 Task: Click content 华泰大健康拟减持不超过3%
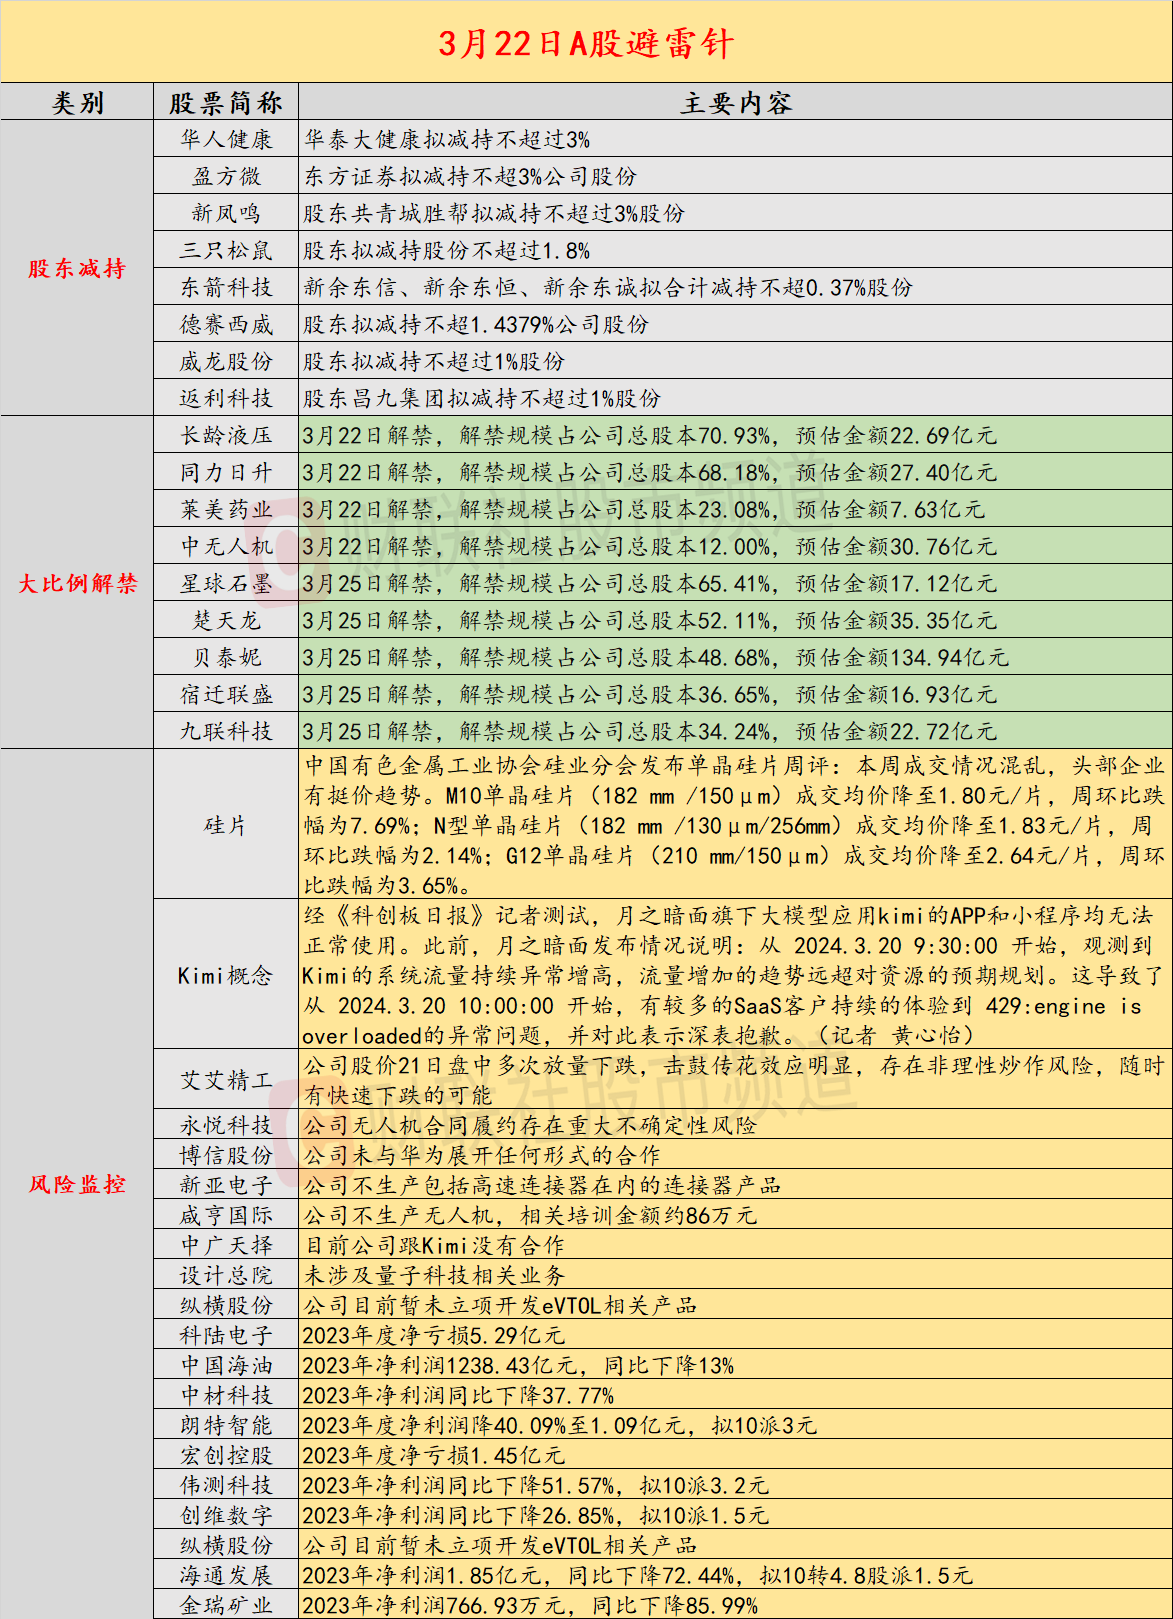447,139
